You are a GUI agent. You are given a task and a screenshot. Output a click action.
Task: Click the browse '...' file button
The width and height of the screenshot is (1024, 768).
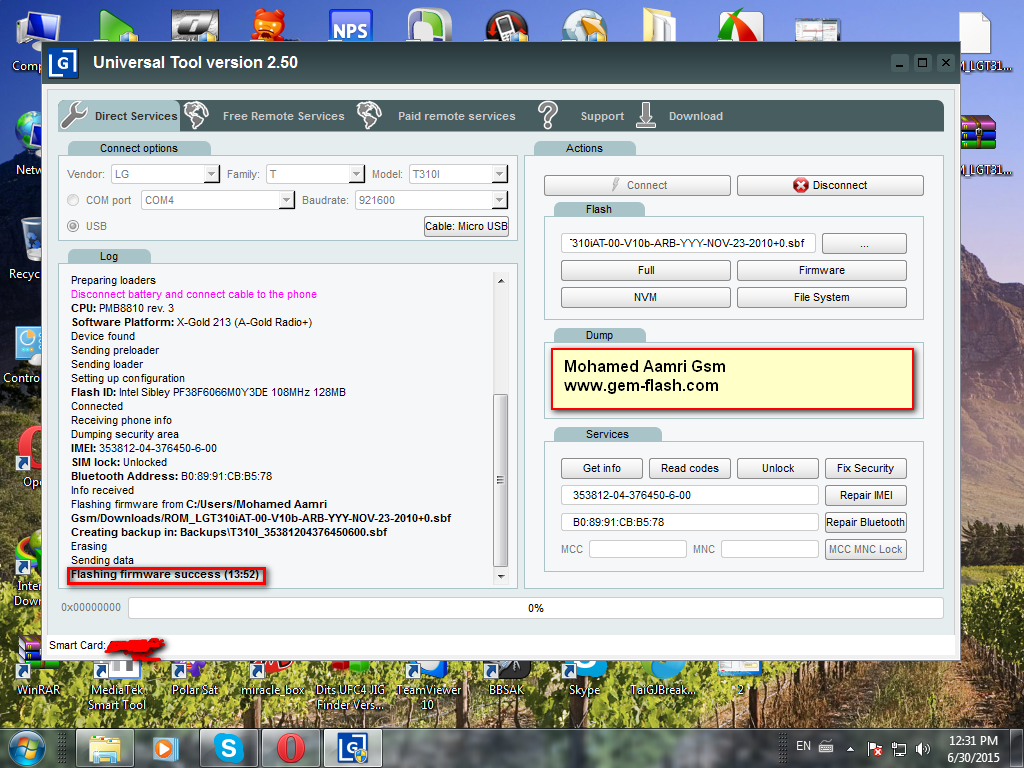[864, 243]
